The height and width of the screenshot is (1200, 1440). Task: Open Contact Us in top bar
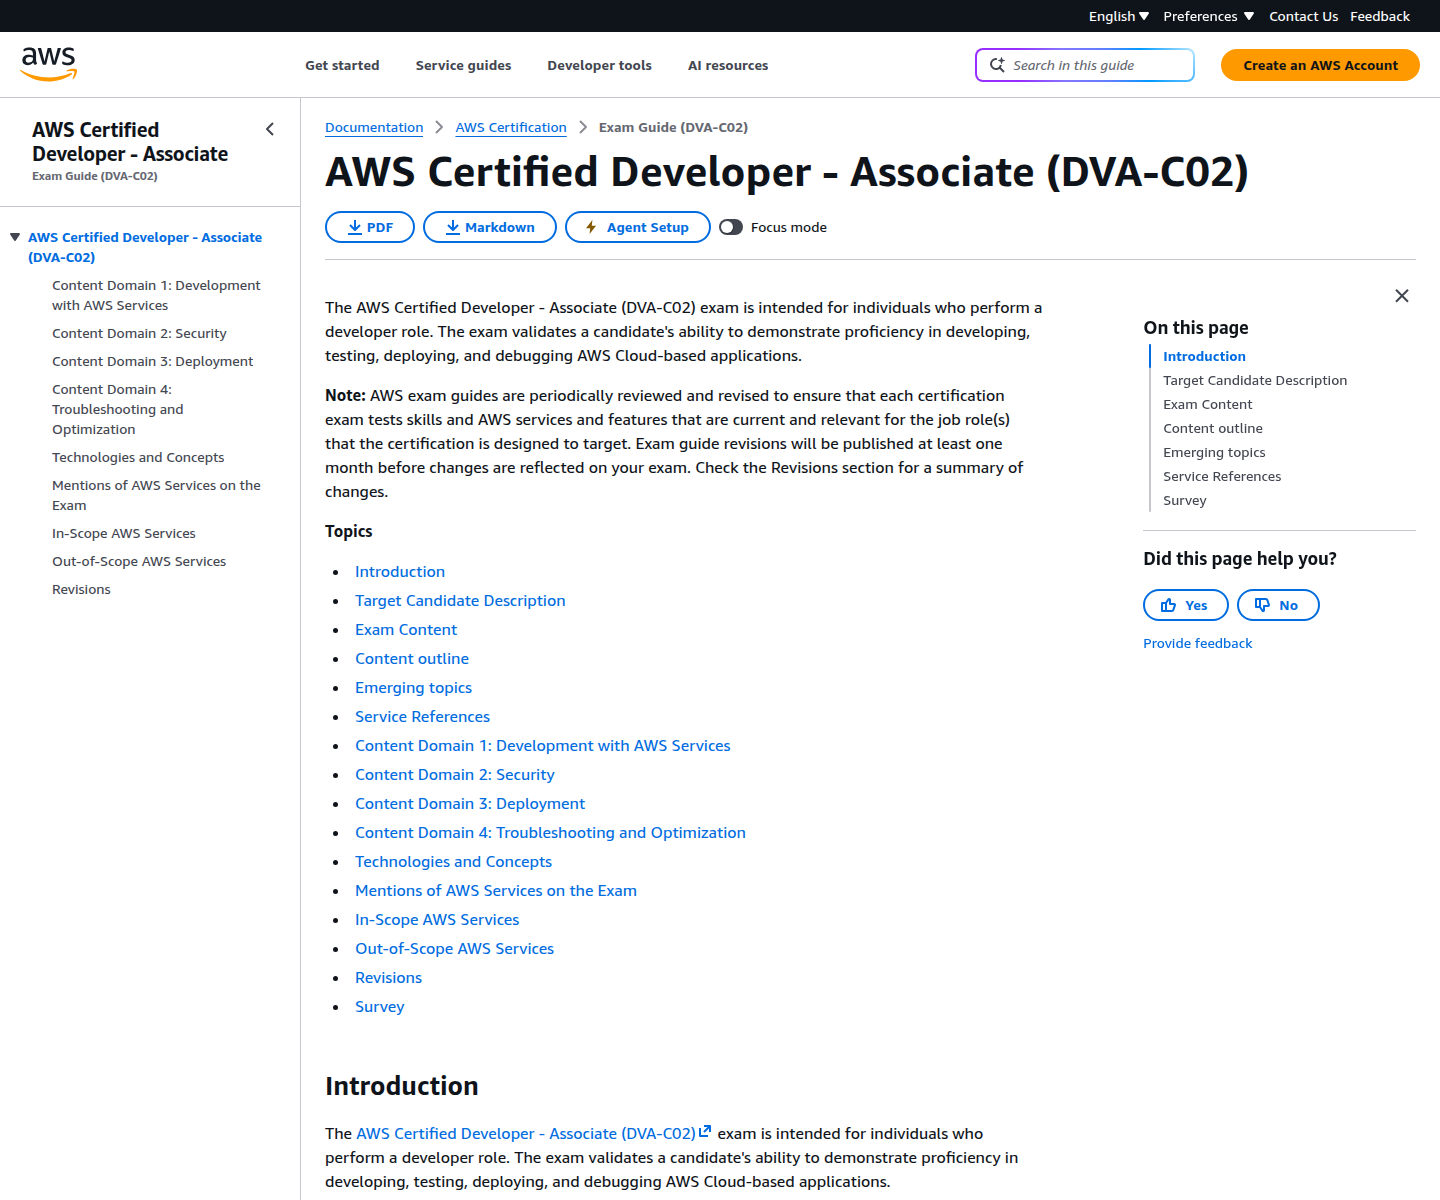pyautogui.click(x=1303, y=16)
